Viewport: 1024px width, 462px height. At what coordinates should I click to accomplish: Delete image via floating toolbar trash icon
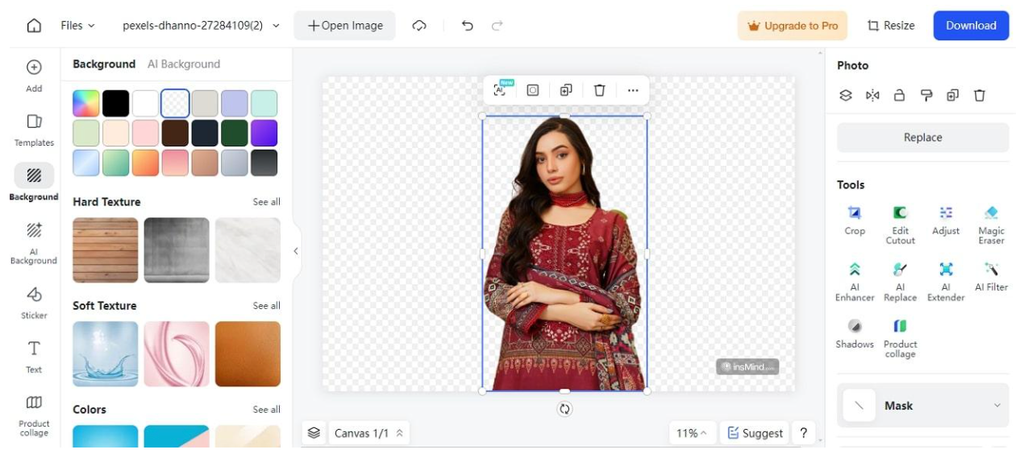click(600, 90)
